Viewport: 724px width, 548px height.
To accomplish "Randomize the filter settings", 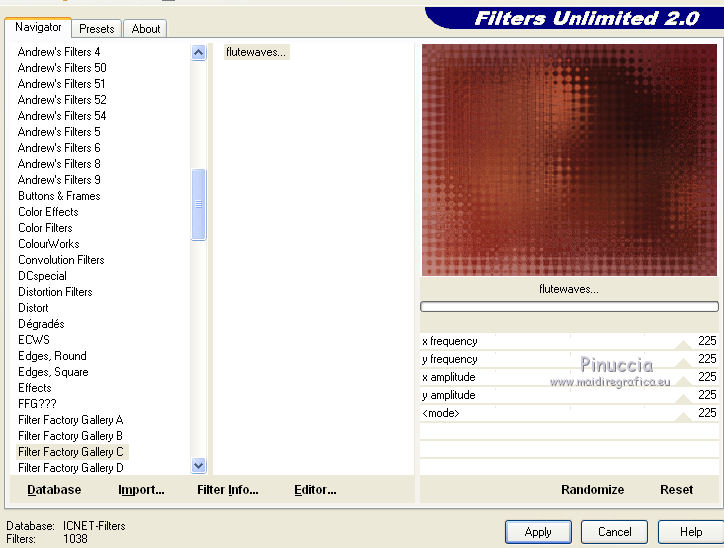I will tap(592, 490).
